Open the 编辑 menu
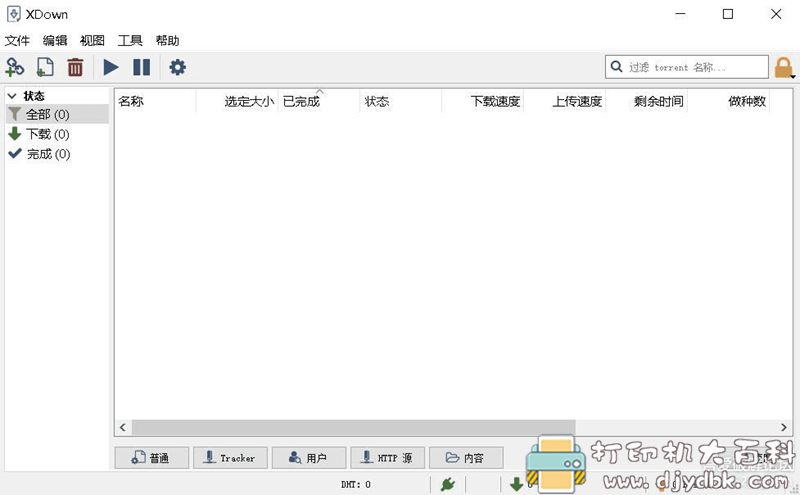Viewport: 800px width, 495px height. (55, 41)
